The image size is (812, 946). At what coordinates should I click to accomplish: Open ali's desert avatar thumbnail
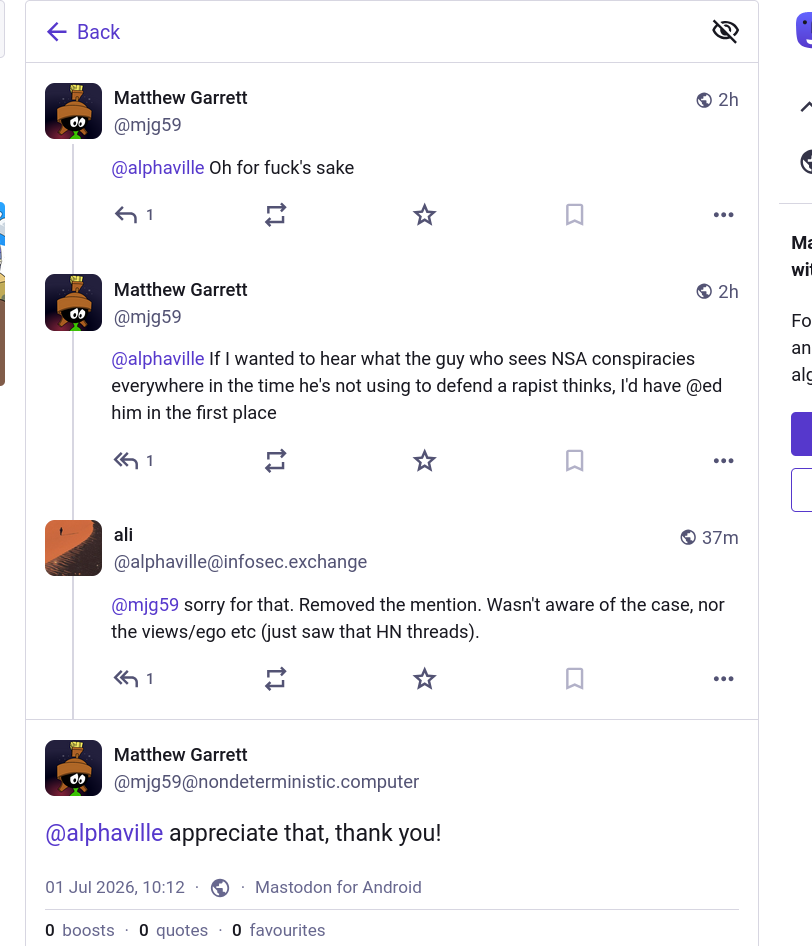tap(74, 548)
